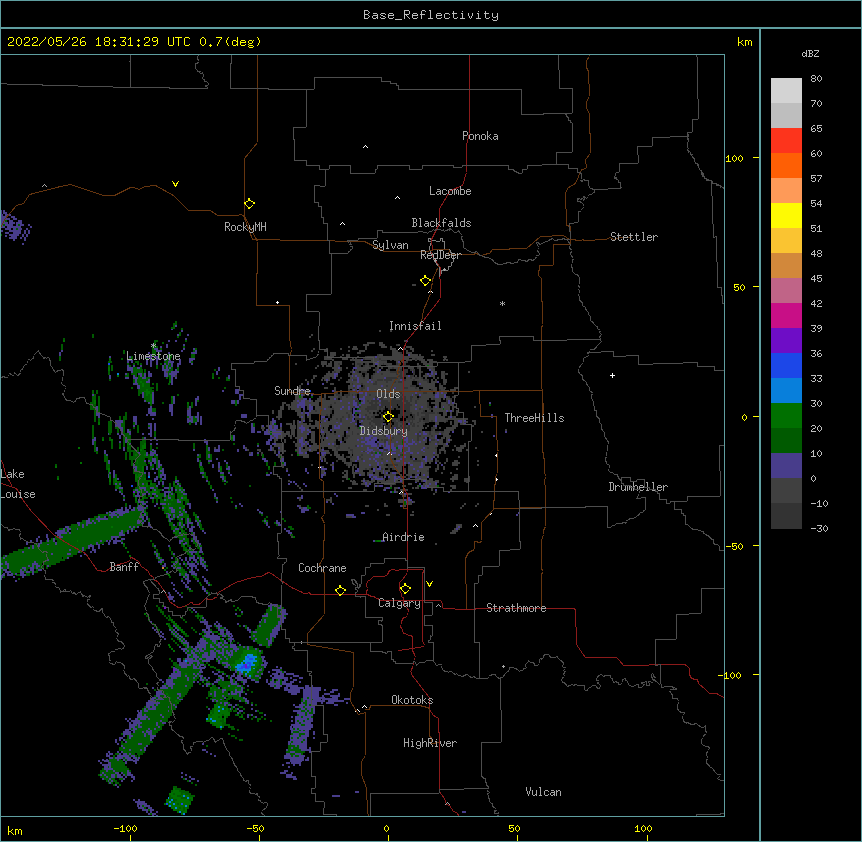Click the Airdrie city label
This screenshot has width=862, height=842.
coord(403,537)
